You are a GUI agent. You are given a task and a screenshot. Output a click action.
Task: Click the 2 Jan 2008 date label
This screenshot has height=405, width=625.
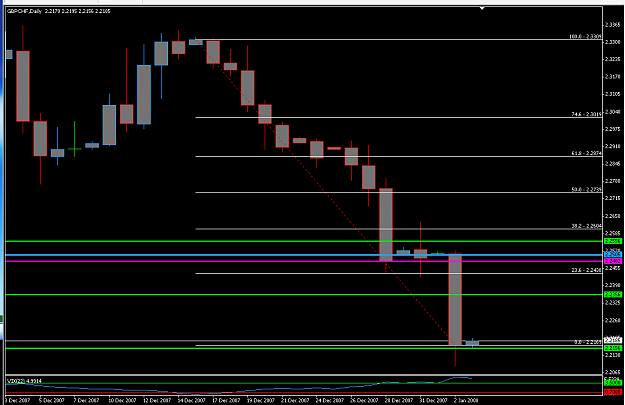466,400
